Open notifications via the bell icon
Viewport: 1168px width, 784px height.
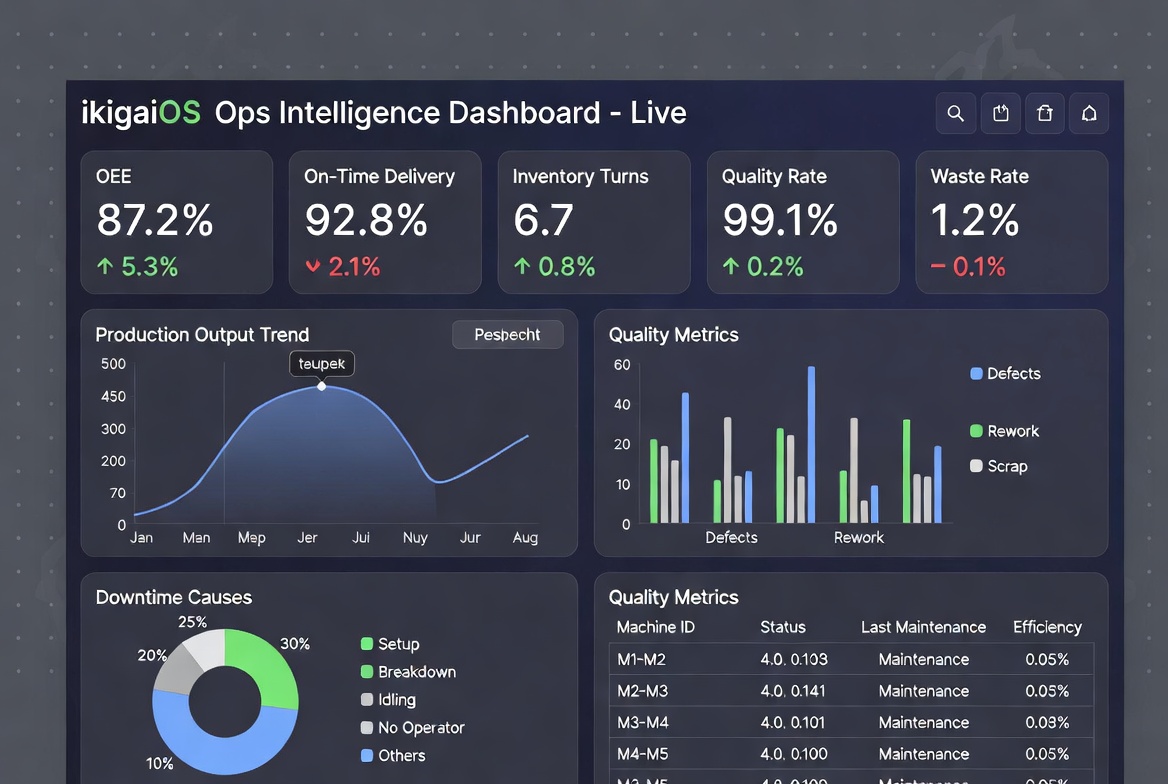point(1089,113)
